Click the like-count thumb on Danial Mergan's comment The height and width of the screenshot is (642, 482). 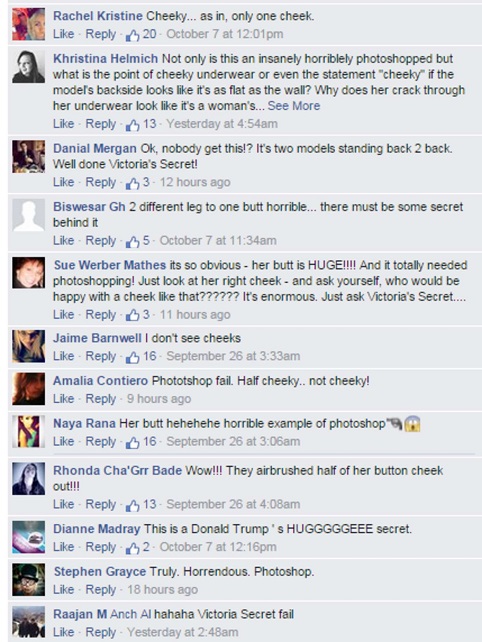click(x=132, y=183)
